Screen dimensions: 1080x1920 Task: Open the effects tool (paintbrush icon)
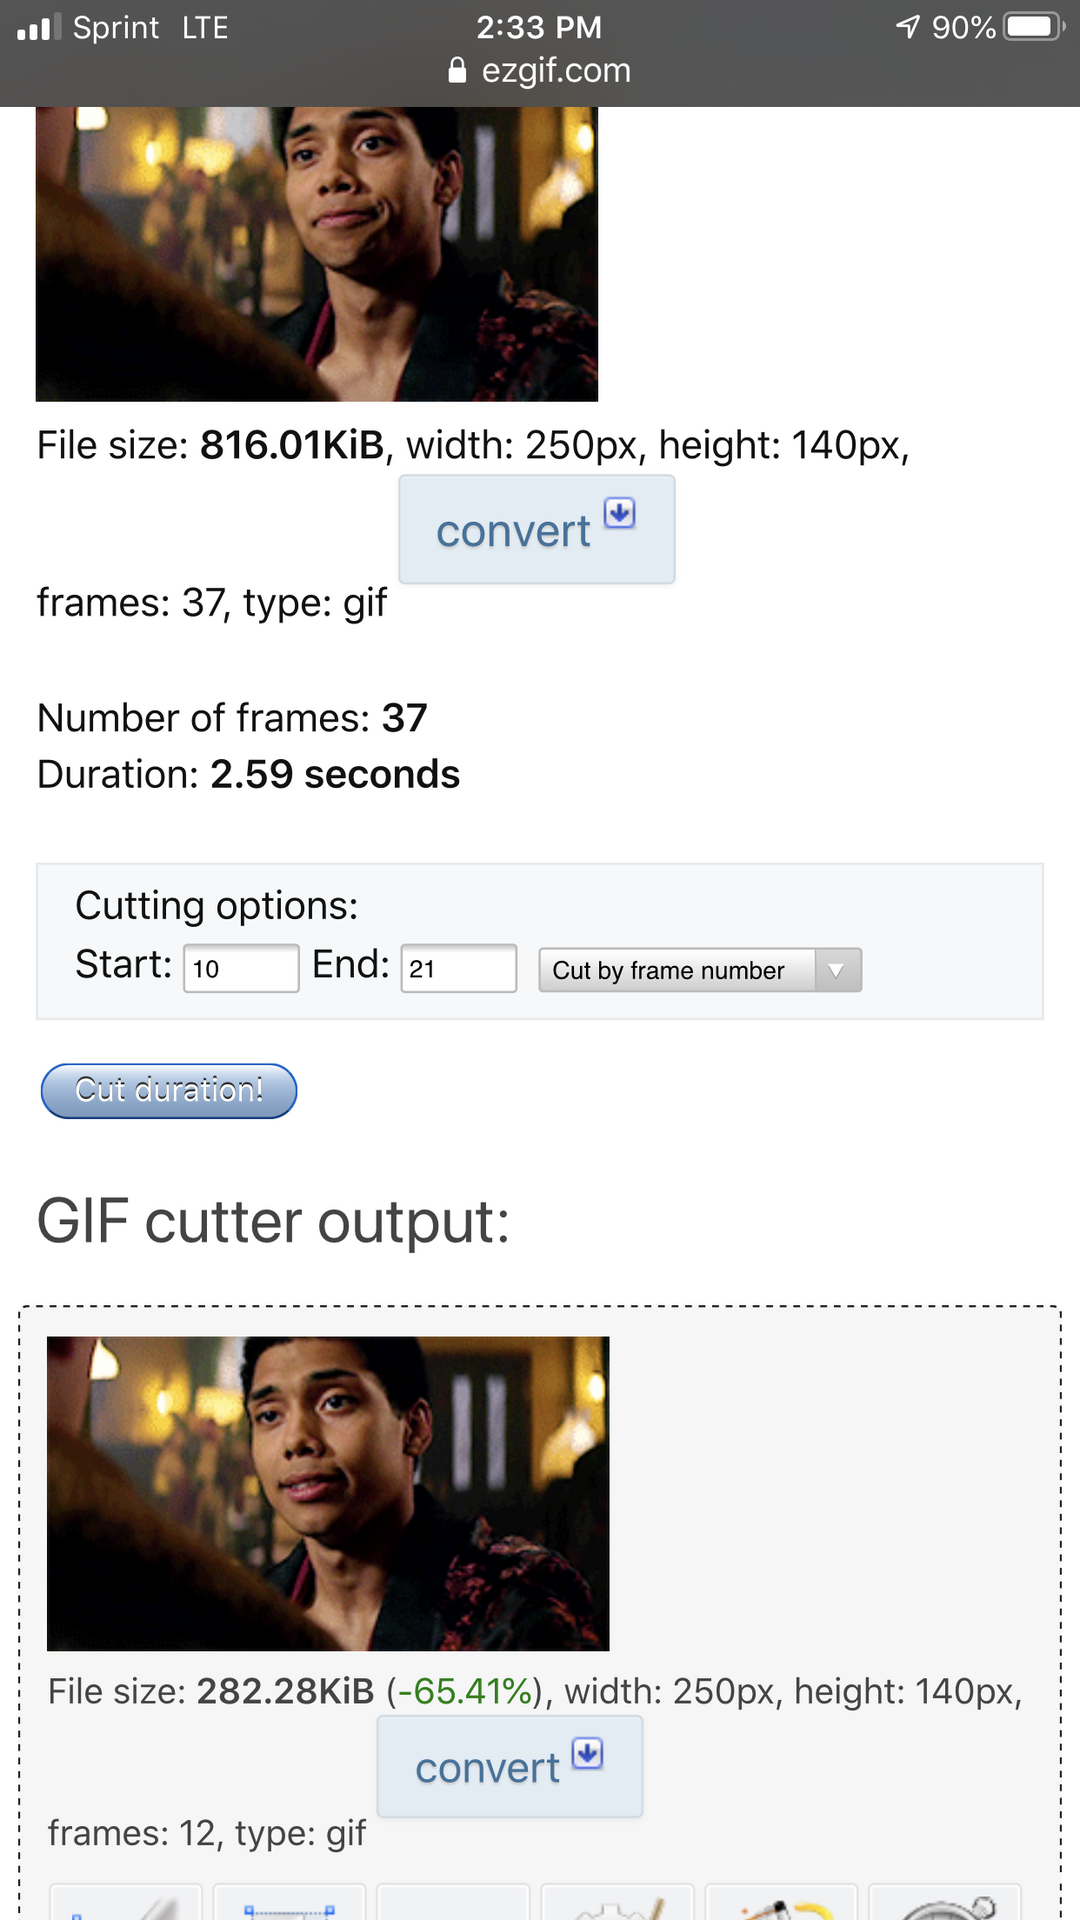coord(781,1903)
